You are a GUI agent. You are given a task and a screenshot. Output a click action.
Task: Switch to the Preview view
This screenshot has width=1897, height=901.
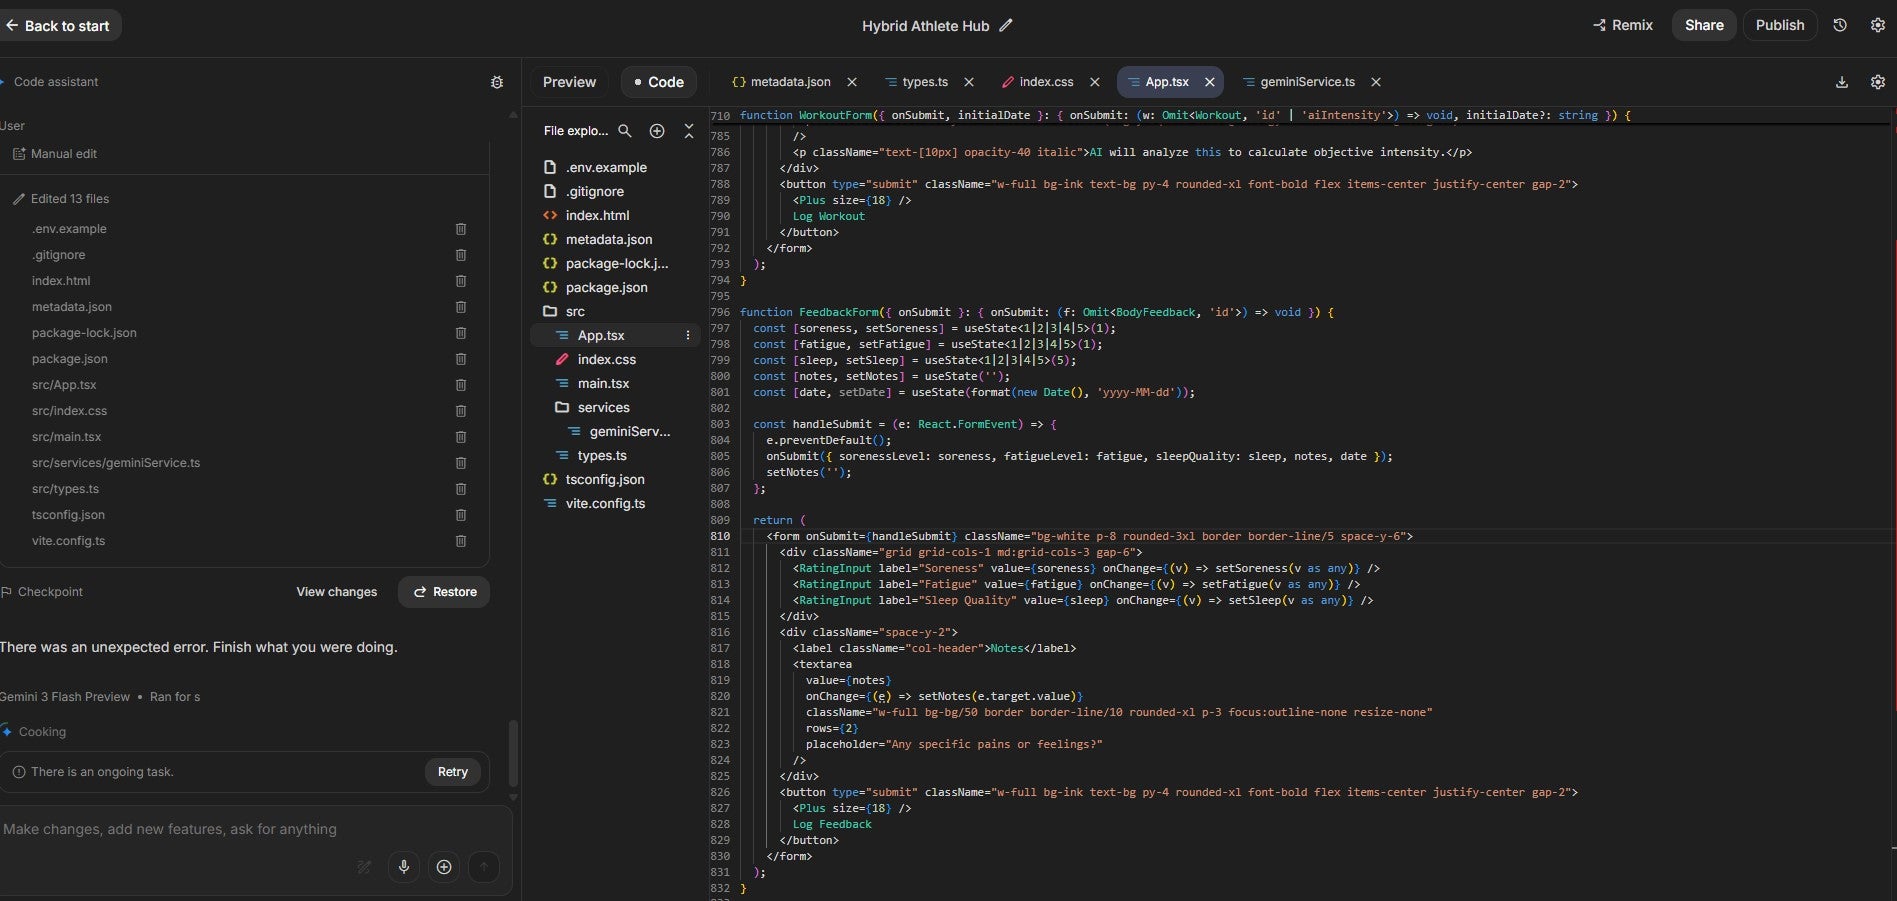(x=568, y=82)
